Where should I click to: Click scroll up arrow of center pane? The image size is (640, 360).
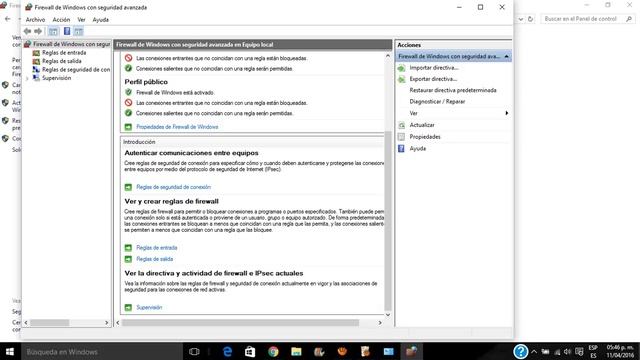[x=388, y=56]
